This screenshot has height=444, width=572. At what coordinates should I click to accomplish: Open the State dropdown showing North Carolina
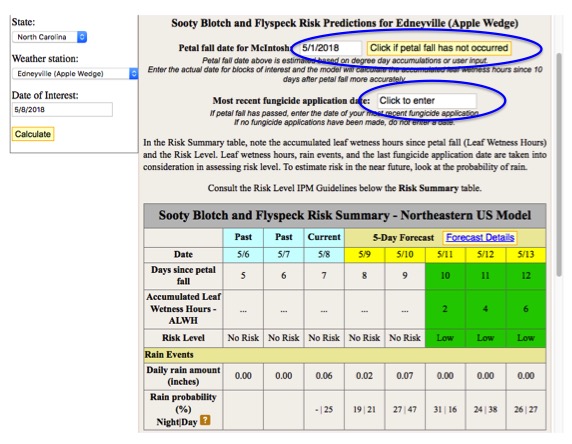tap(50, 37)
